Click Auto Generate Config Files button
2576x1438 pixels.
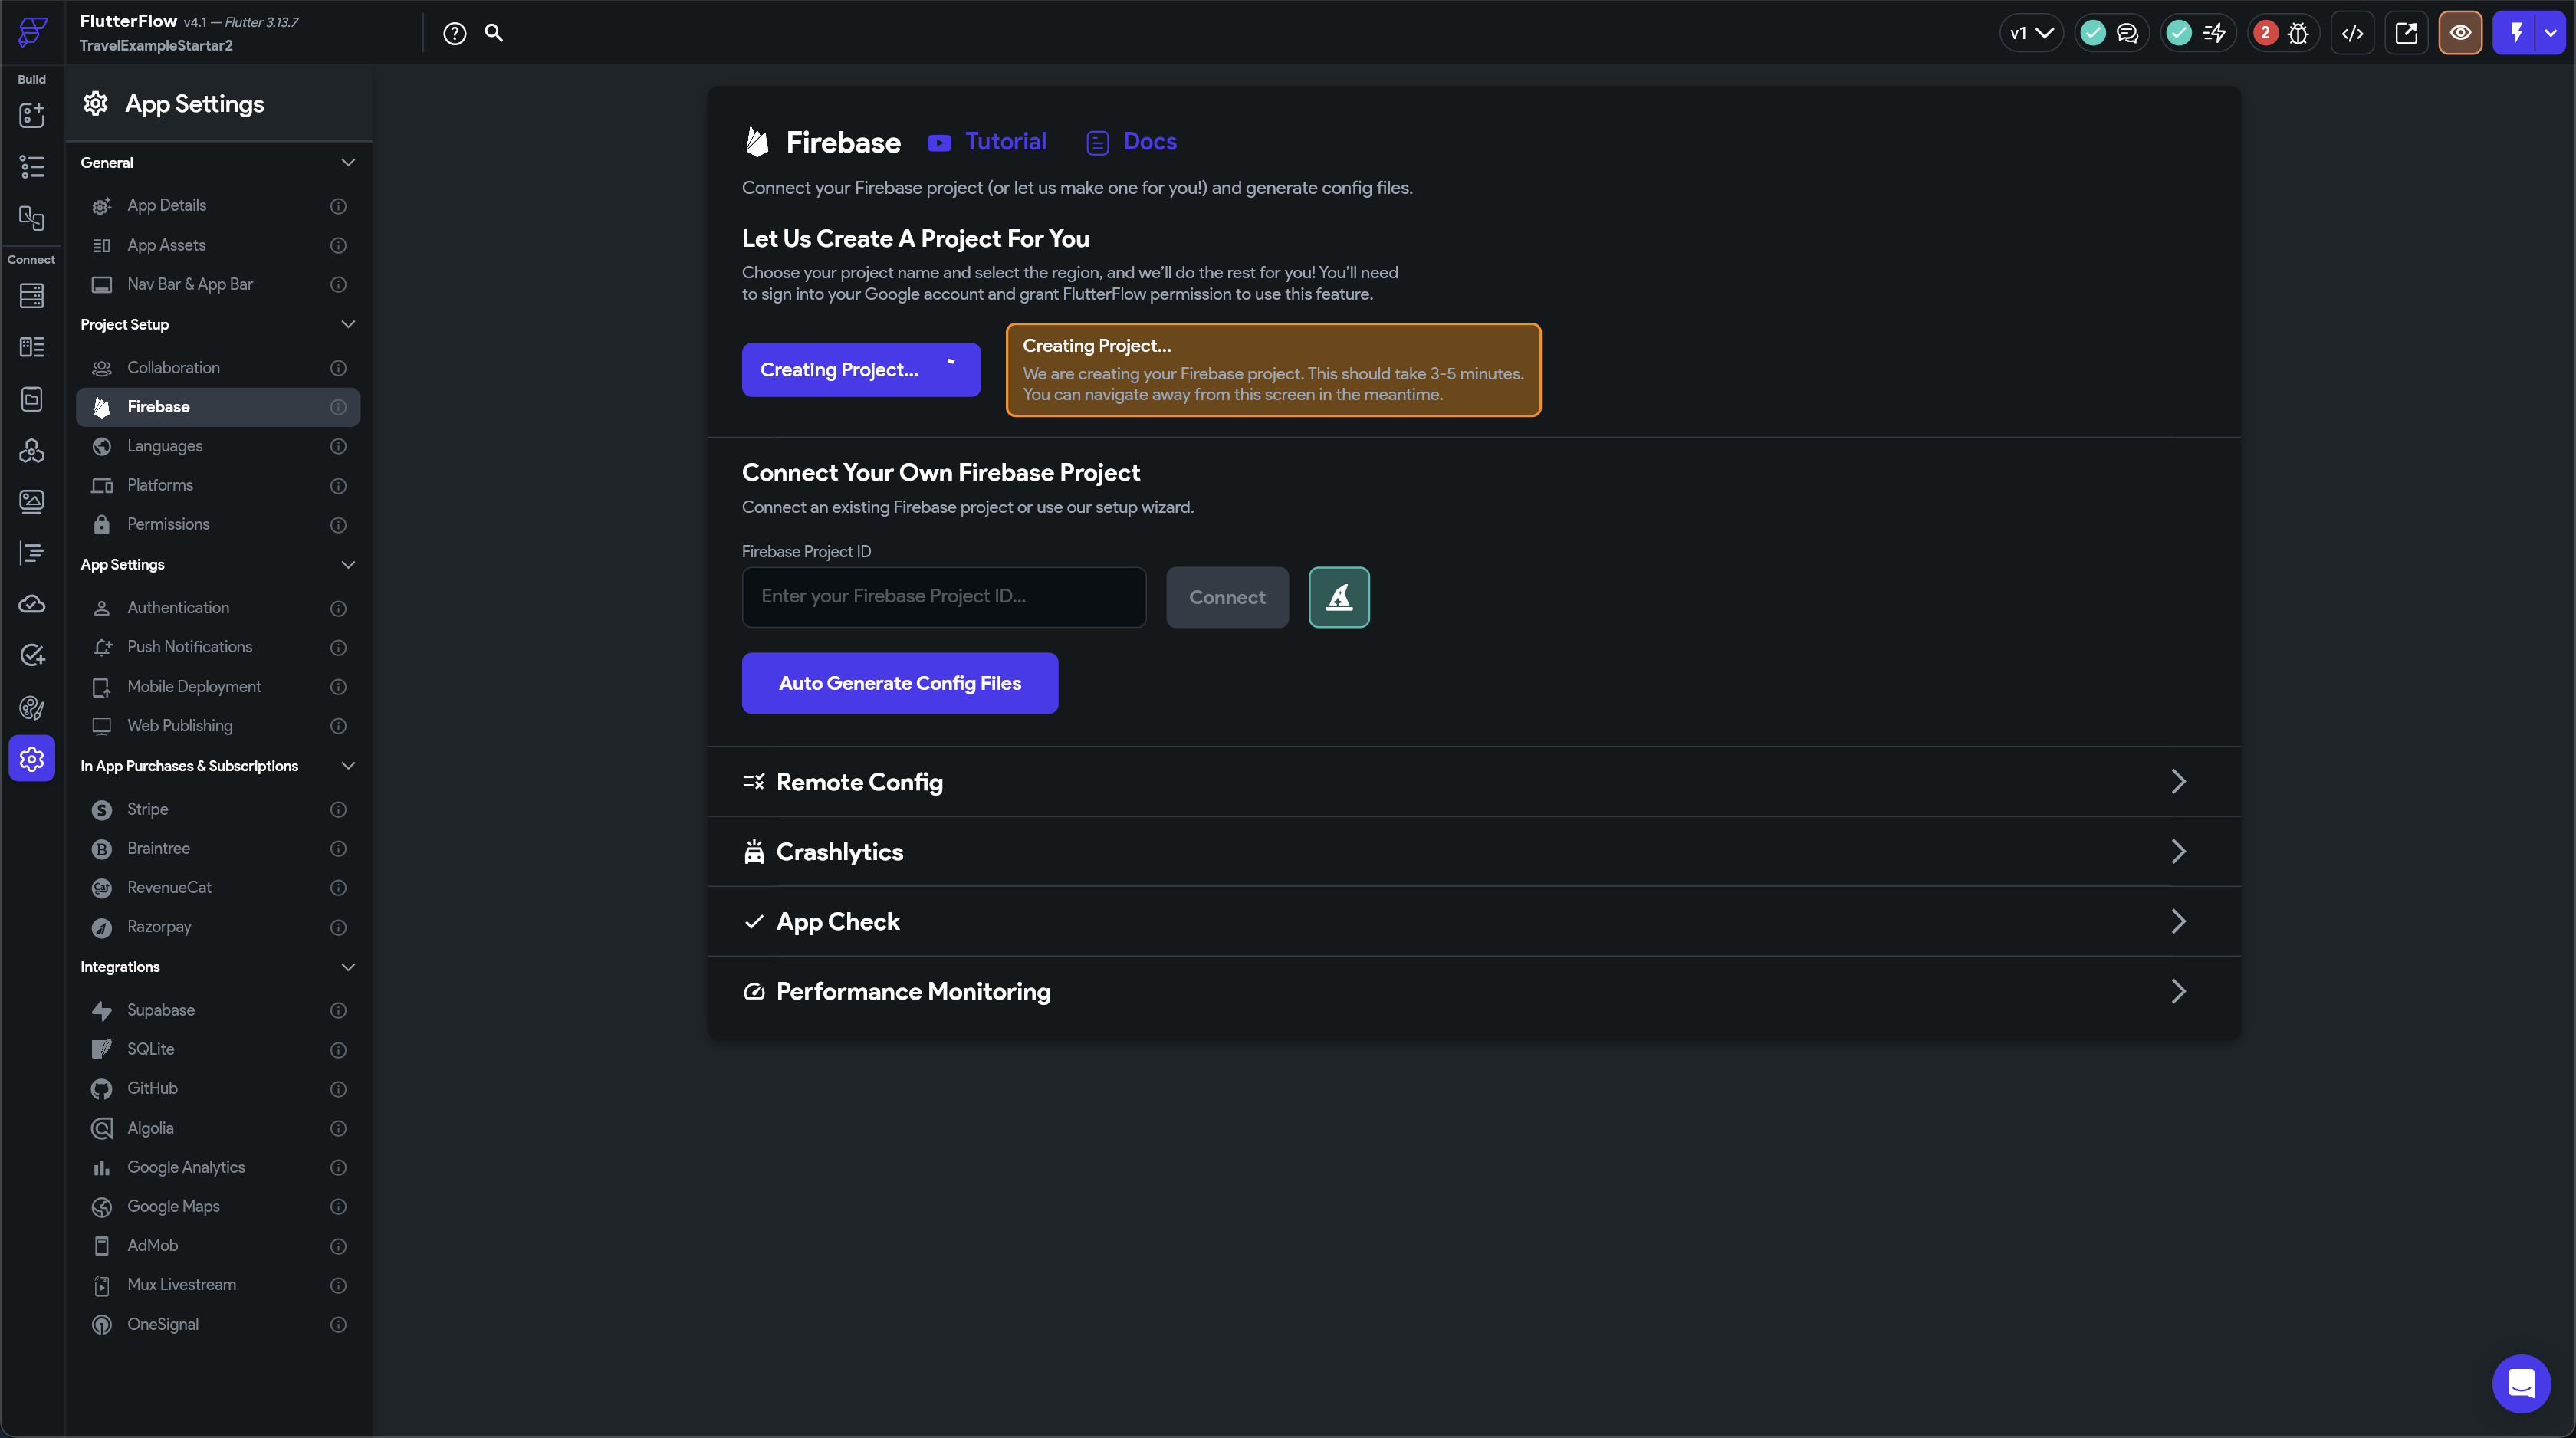click(x=899, y=683)
